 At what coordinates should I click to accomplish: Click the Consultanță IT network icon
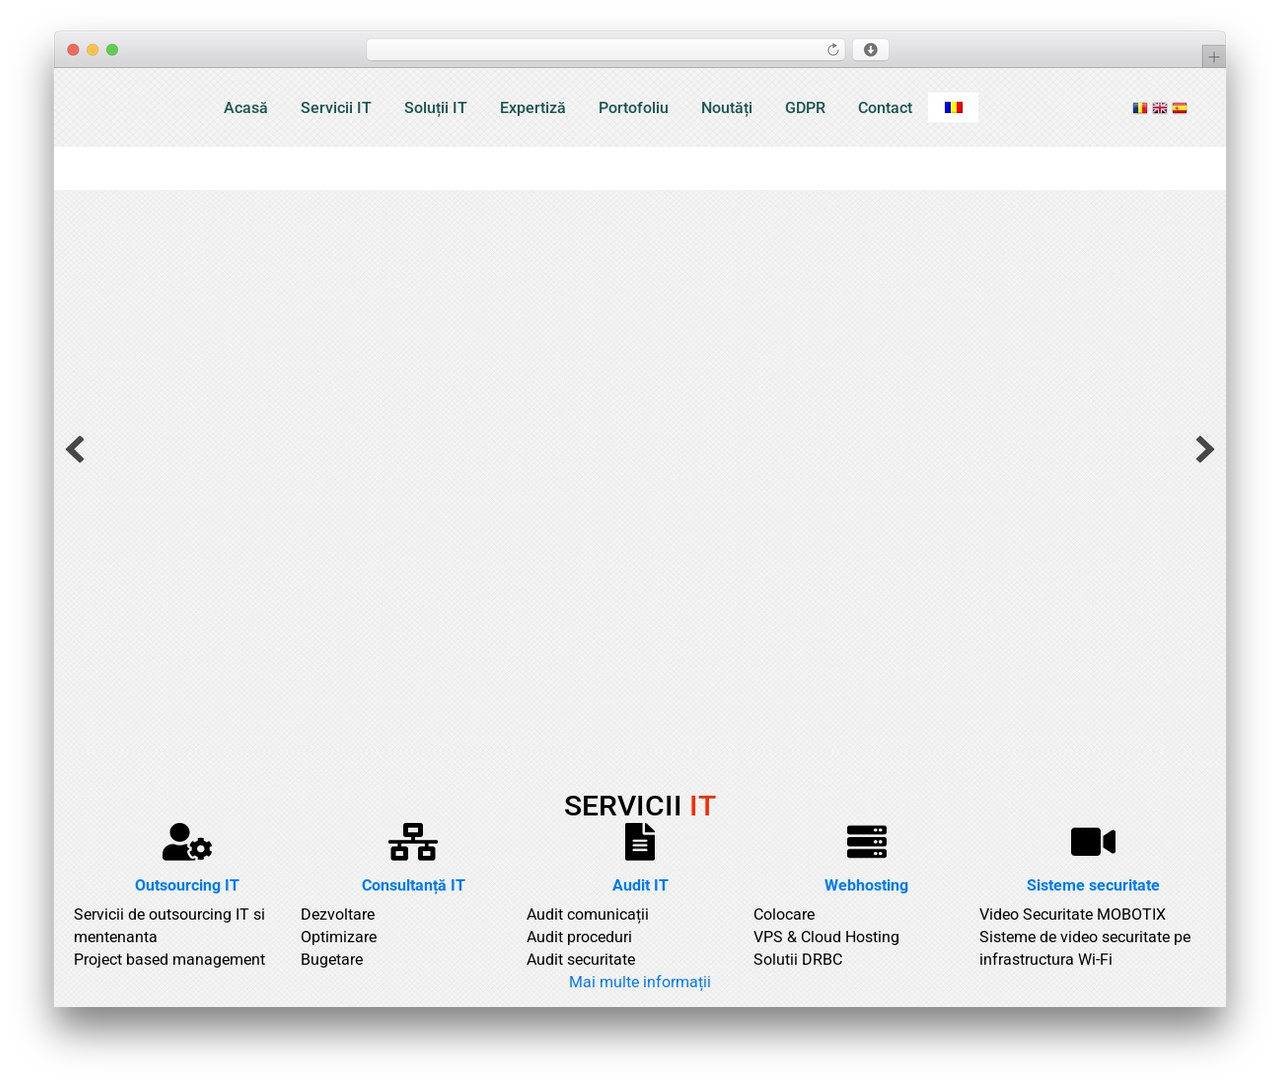pos(413,842)
